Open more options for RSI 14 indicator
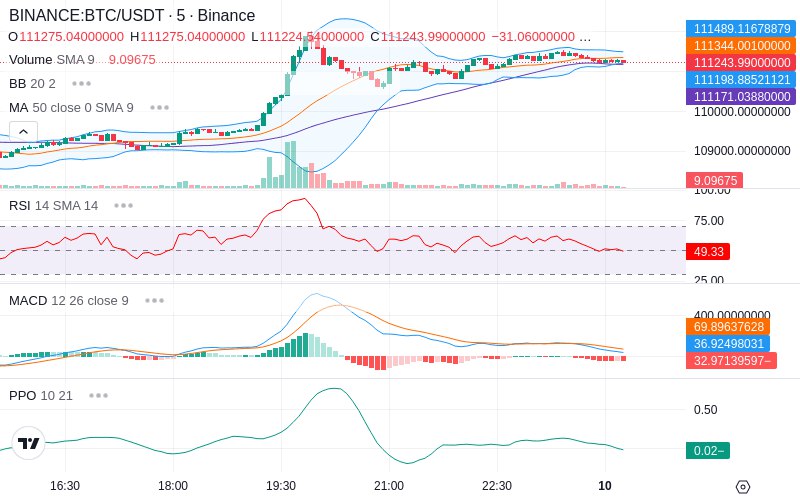The width and height of the screenshot is (800, 500). pos(123,206)
